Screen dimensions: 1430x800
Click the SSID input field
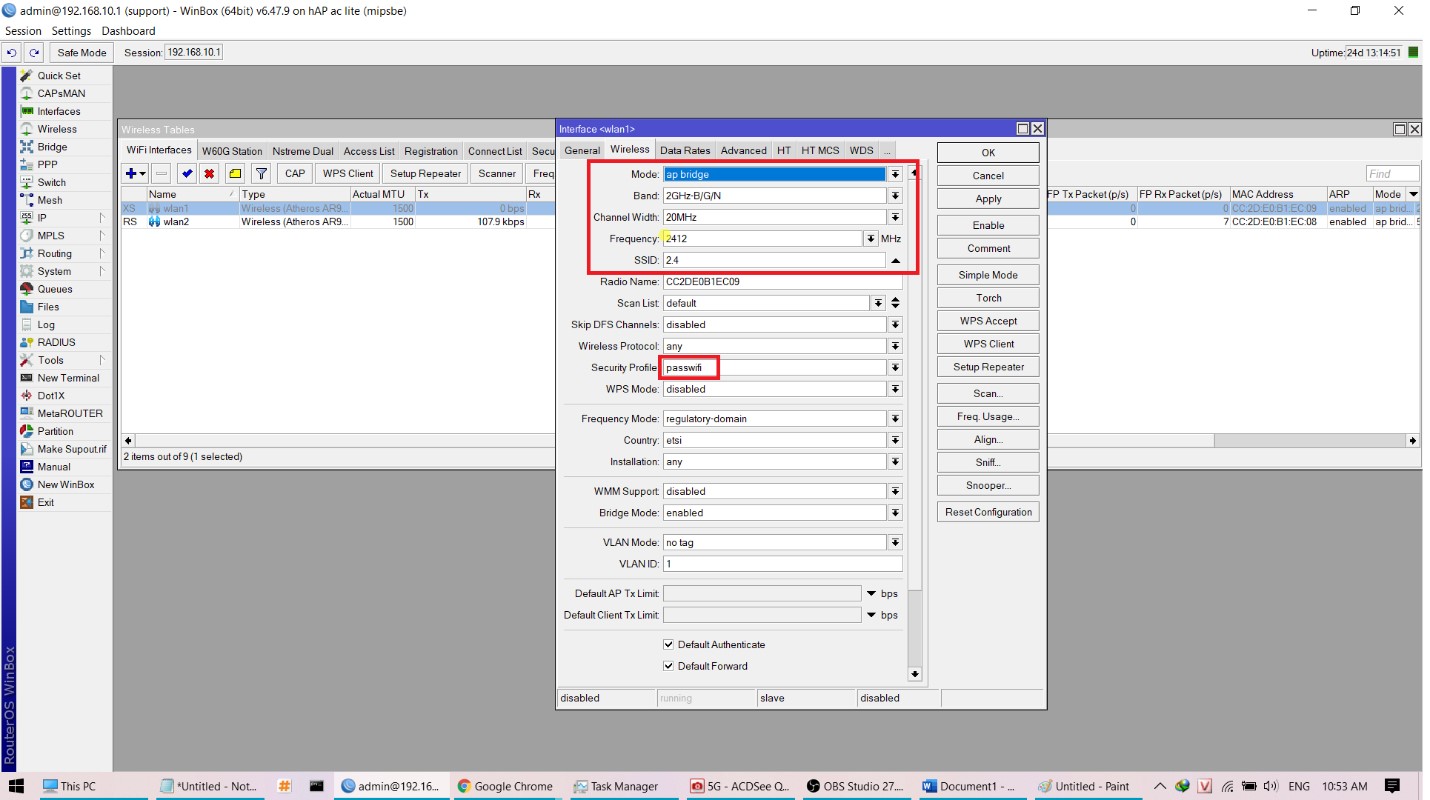coord(774,260)
